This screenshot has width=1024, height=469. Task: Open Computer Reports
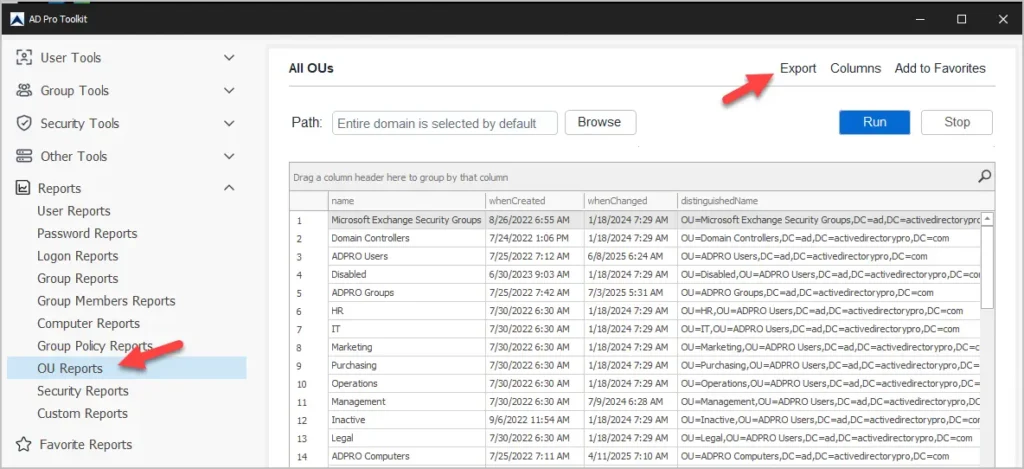pos(88,323)
